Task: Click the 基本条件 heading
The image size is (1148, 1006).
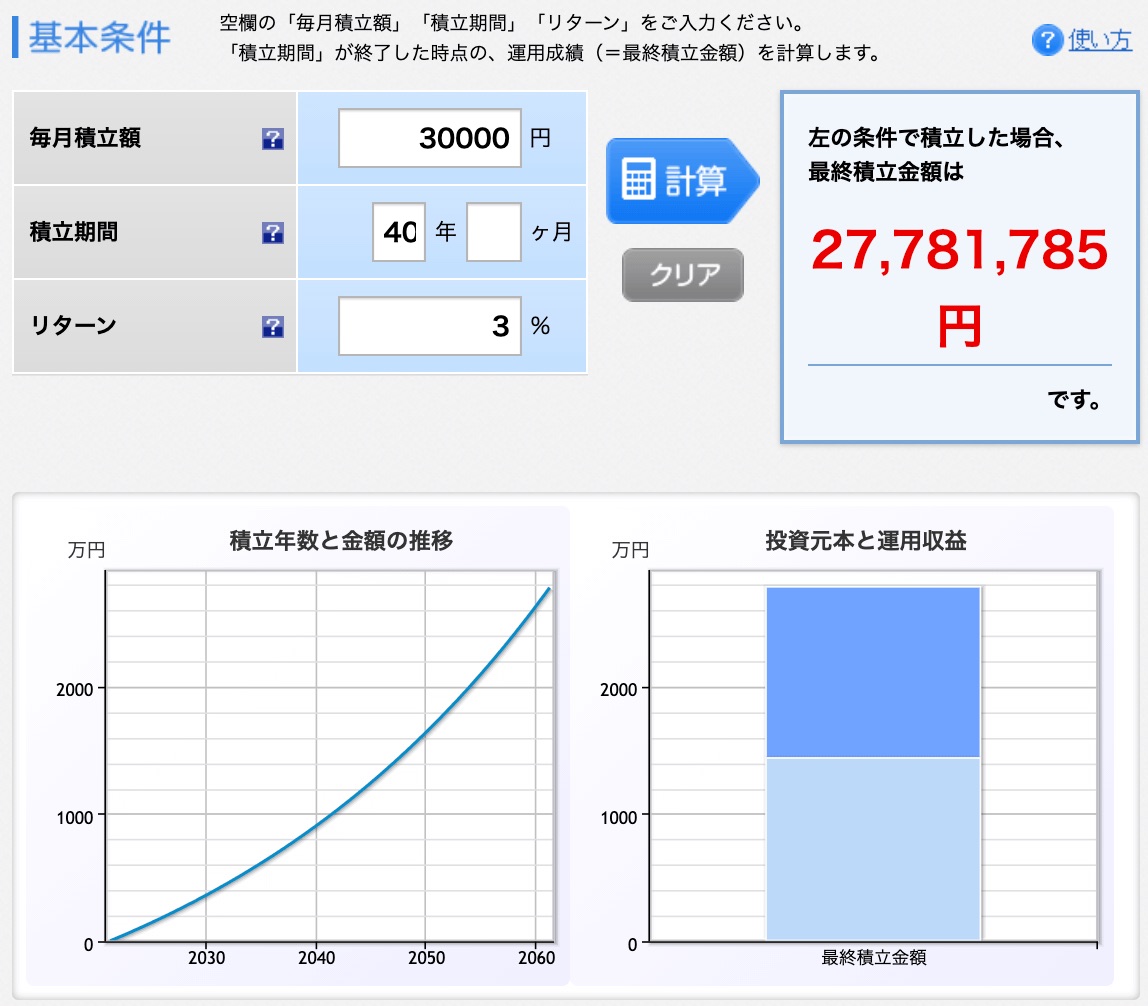Action: [99, 38]
